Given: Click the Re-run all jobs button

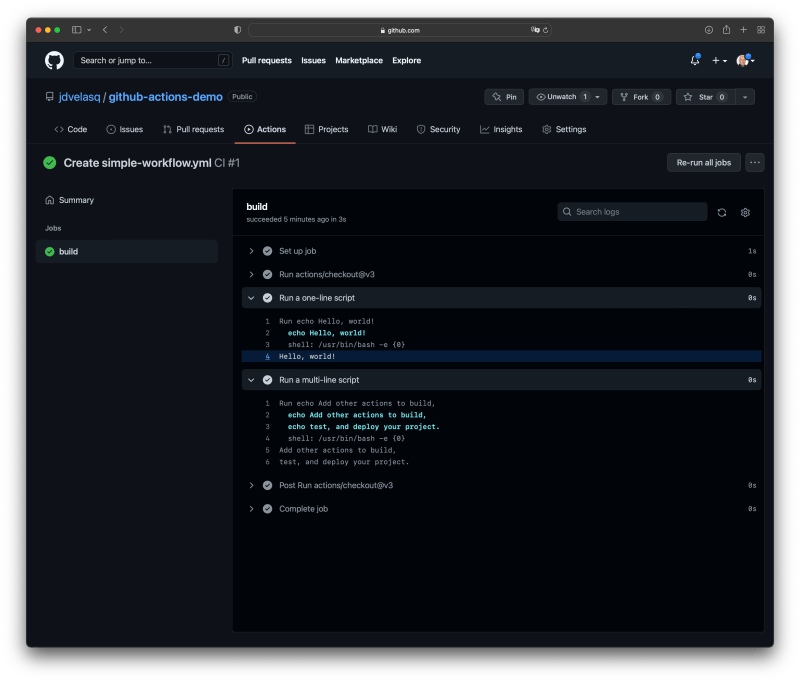Looking at the screenshot, I should click(x=703, y=162).
